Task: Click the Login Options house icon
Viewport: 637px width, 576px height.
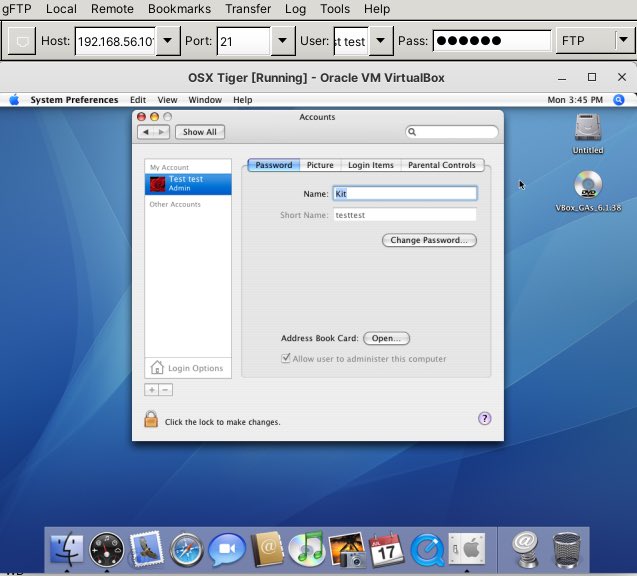Action: point(157,368)
